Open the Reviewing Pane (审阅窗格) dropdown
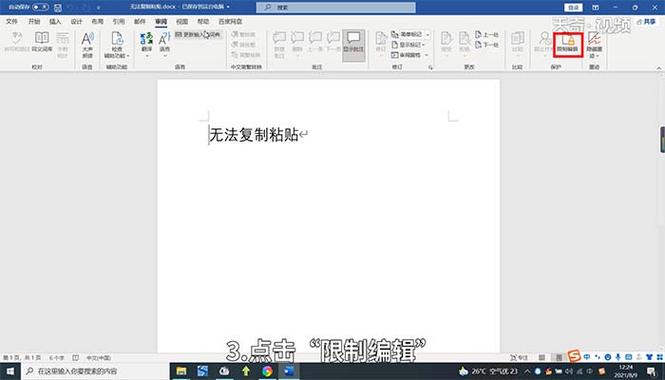The image size is (665, 380). coord(410,55)
